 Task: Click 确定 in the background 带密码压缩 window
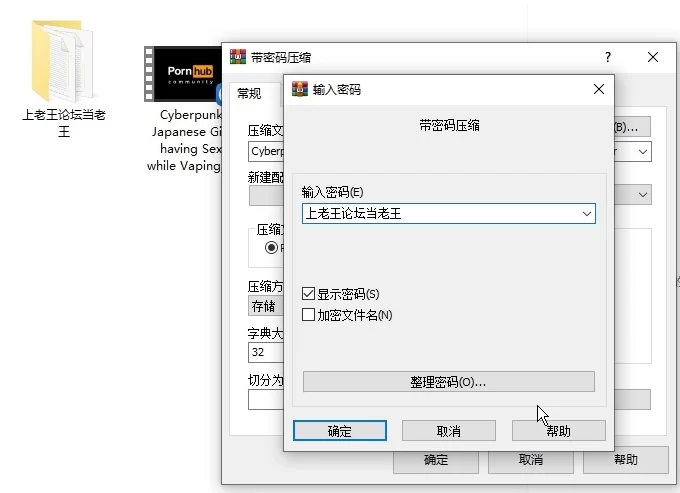pos(436,462)
